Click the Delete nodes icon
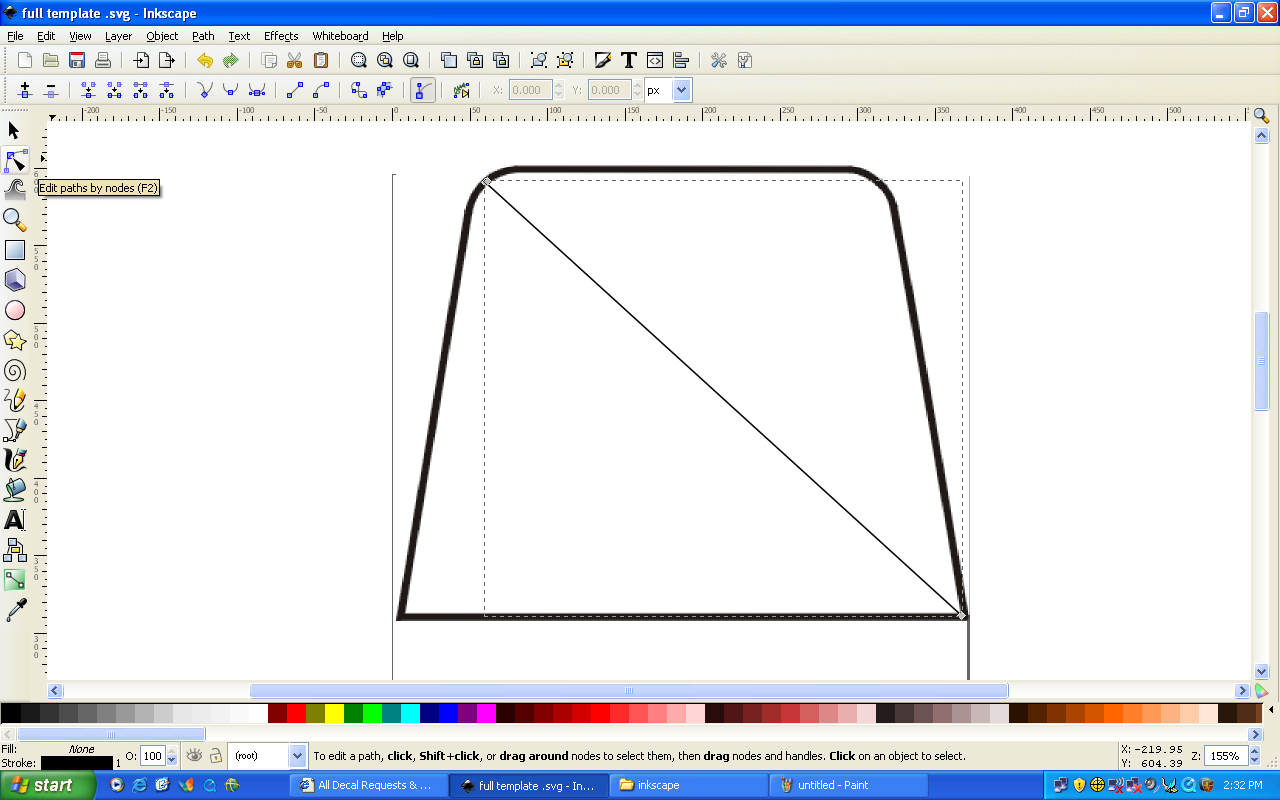This screenshot has width=1280, height=800. (x=51, y=90)
